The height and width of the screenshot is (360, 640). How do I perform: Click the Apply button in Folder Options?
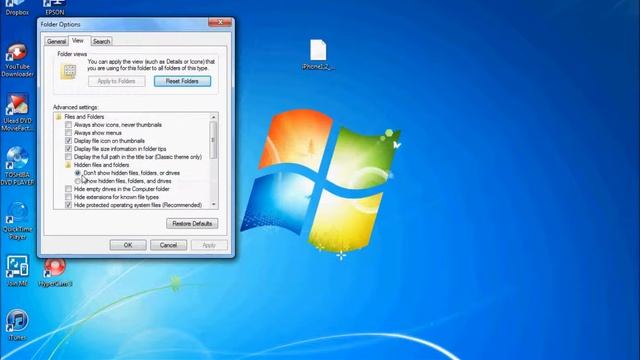pyautogui.click(x=209, y=245)
